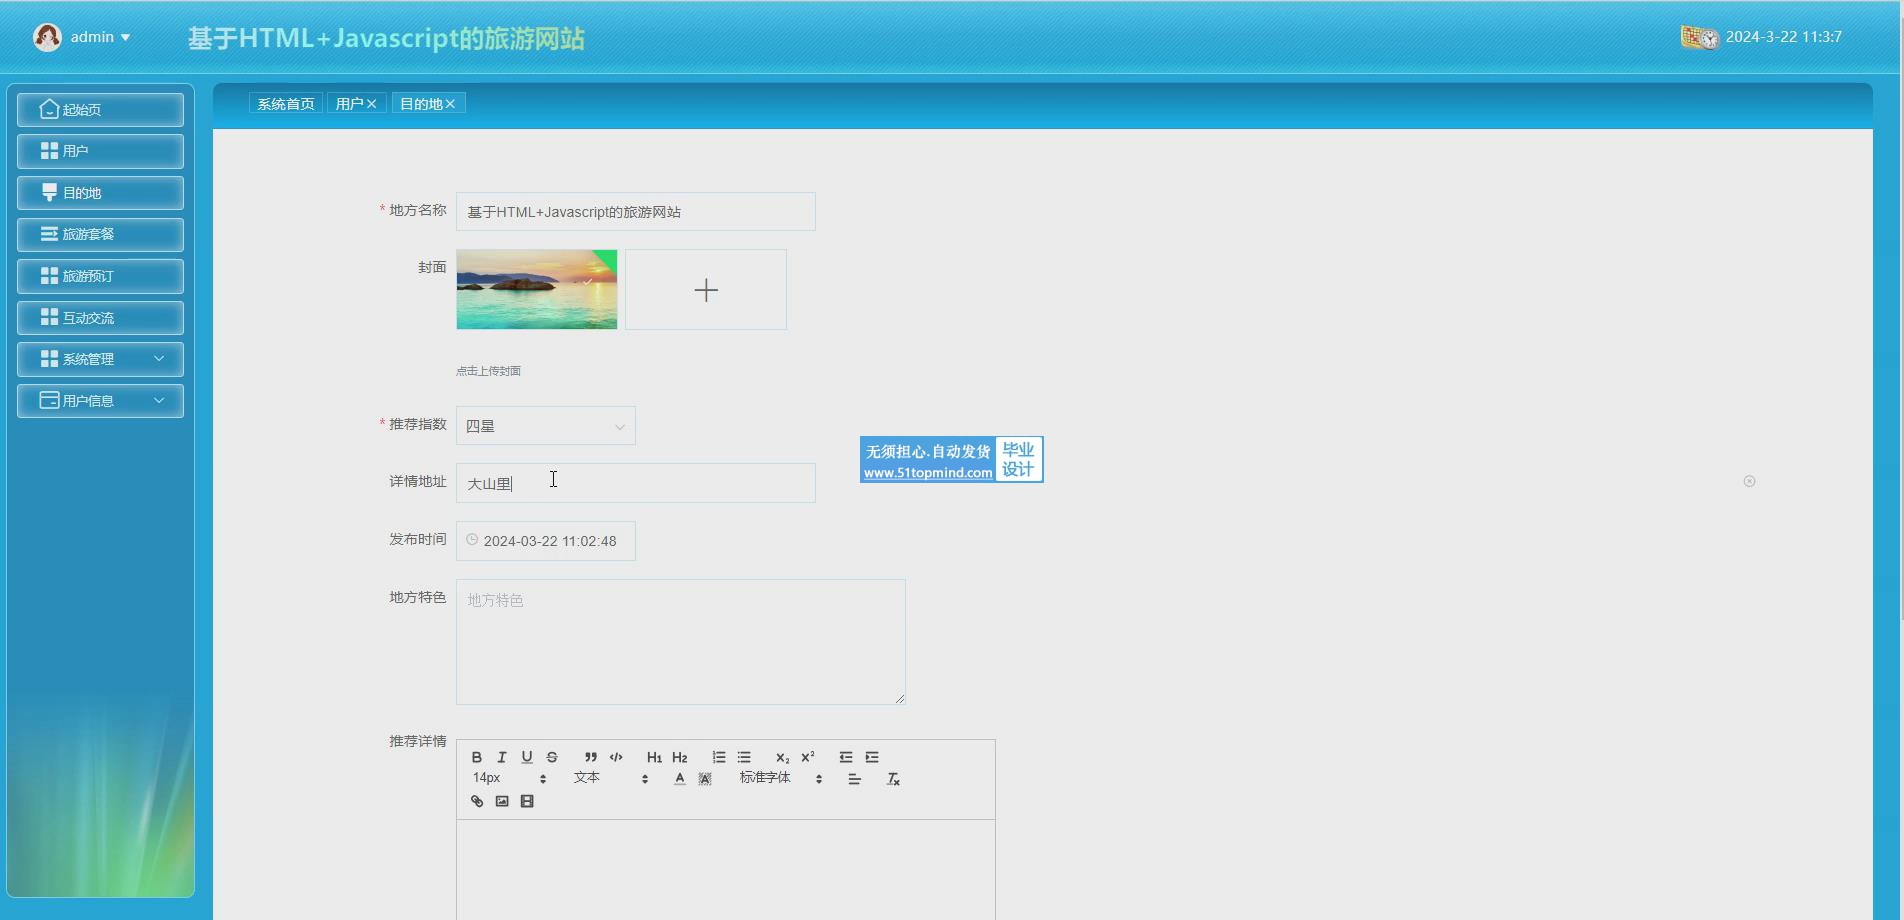Viewport: 1904px width, 920px height.
Task: Open 目的地 in the sidebar
Action: tap(100, 193)
